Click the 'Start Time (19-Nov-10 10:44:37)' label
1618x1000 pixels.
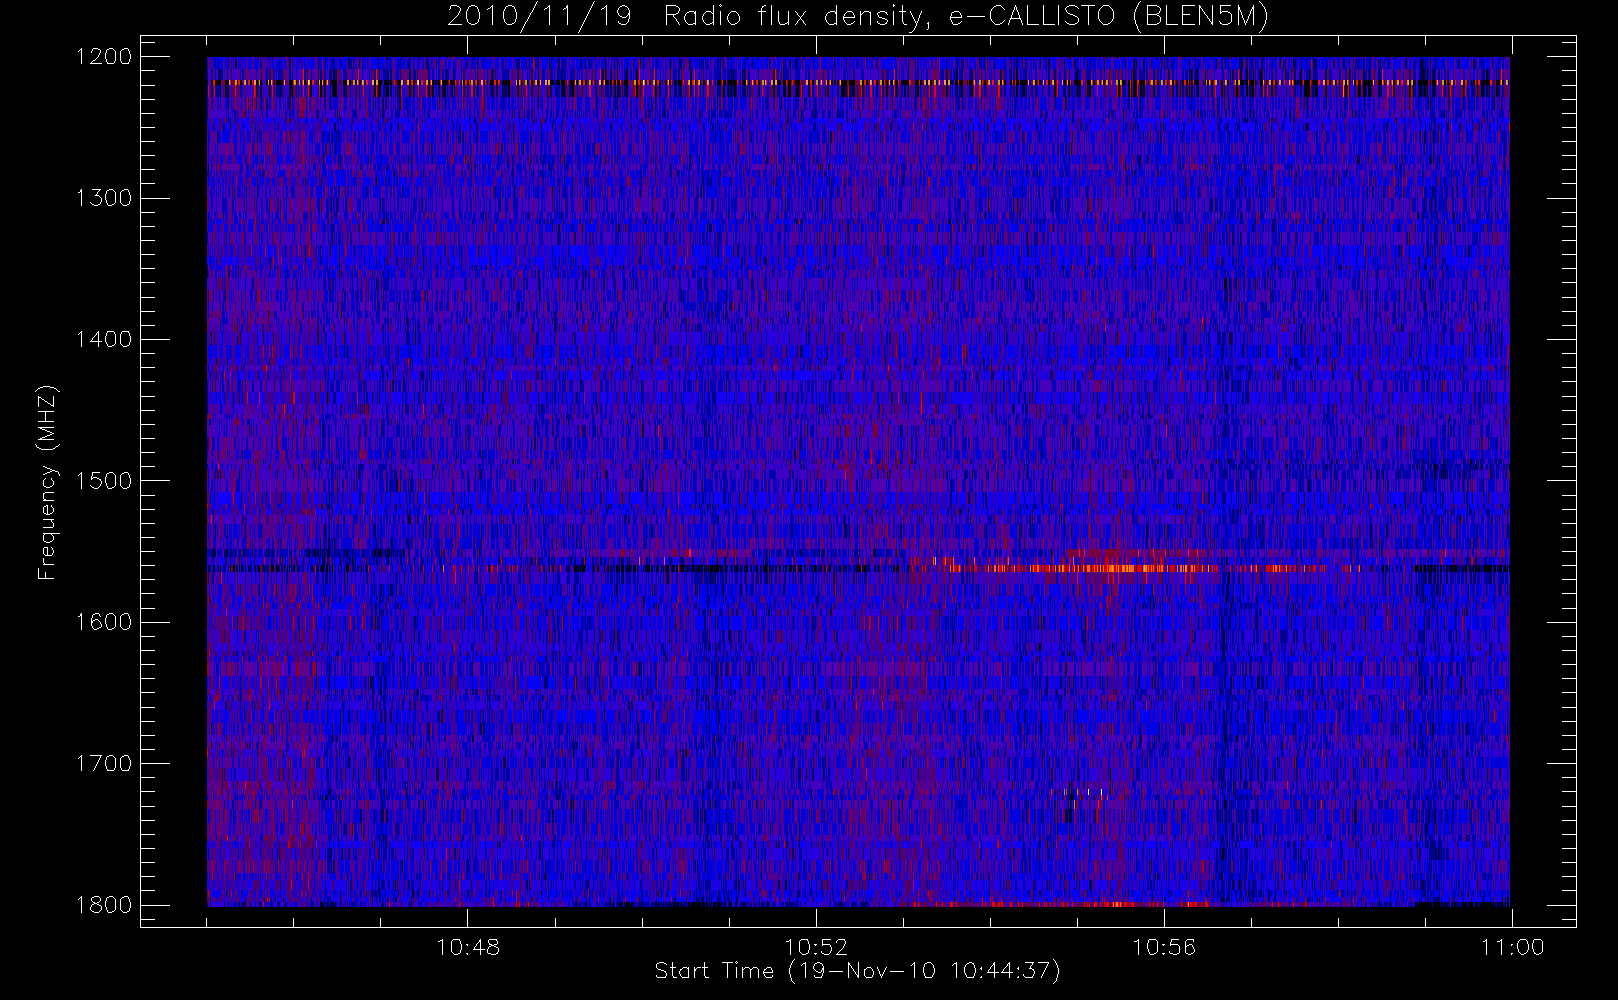coord(857,971)
